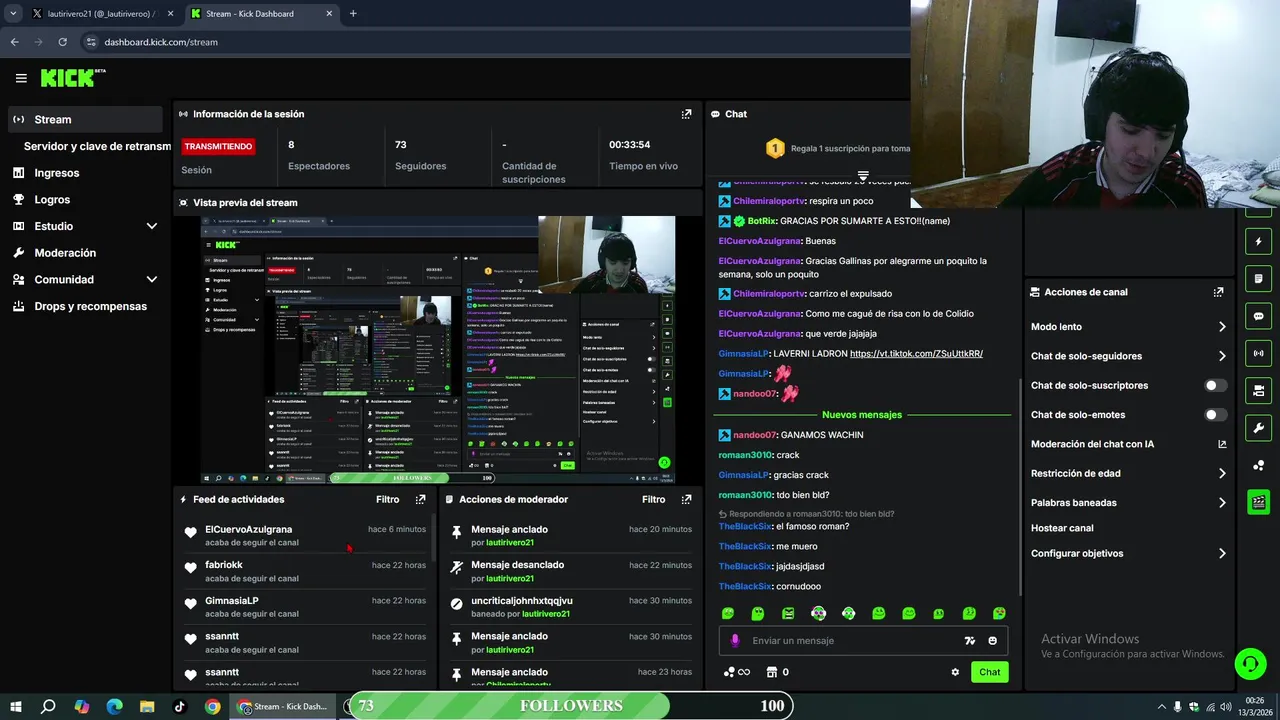This screenshot has height=720, width=1280.
Task: Open the hamburger menu beside Kick logo
Action: pyautogui.click(x=21, y=78)
